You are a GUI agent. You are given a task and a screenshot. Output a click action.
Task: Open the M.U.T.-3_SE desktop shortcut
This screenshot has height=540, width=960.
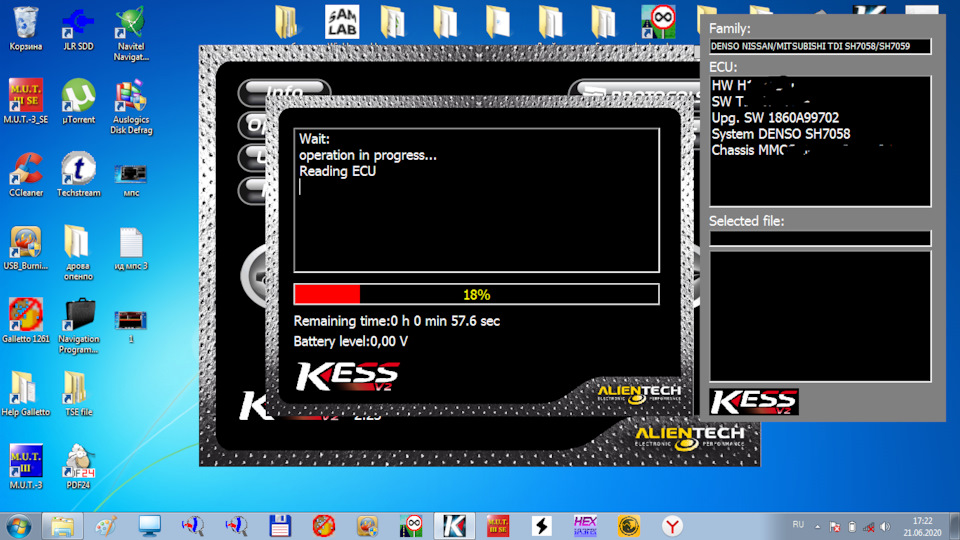[x=25, y=102]
